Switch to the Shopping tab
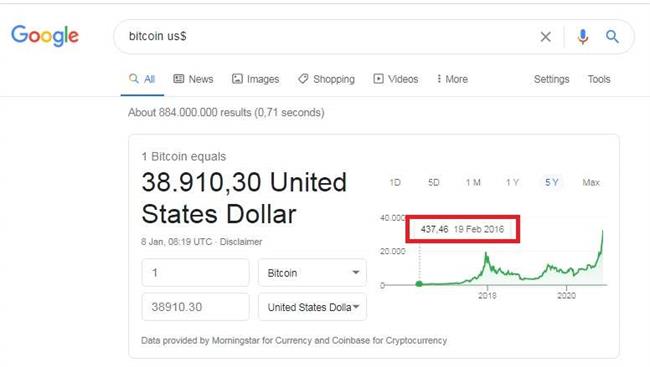This screenshot has width=650, height=367. [326, 79]
